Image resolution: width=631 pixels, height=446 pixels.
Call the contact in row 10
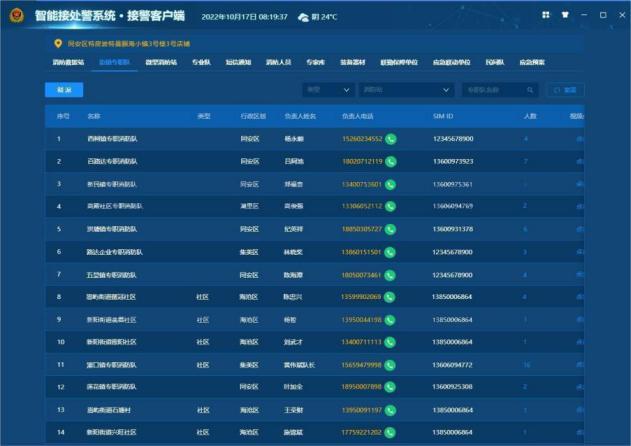pos(390,342)
